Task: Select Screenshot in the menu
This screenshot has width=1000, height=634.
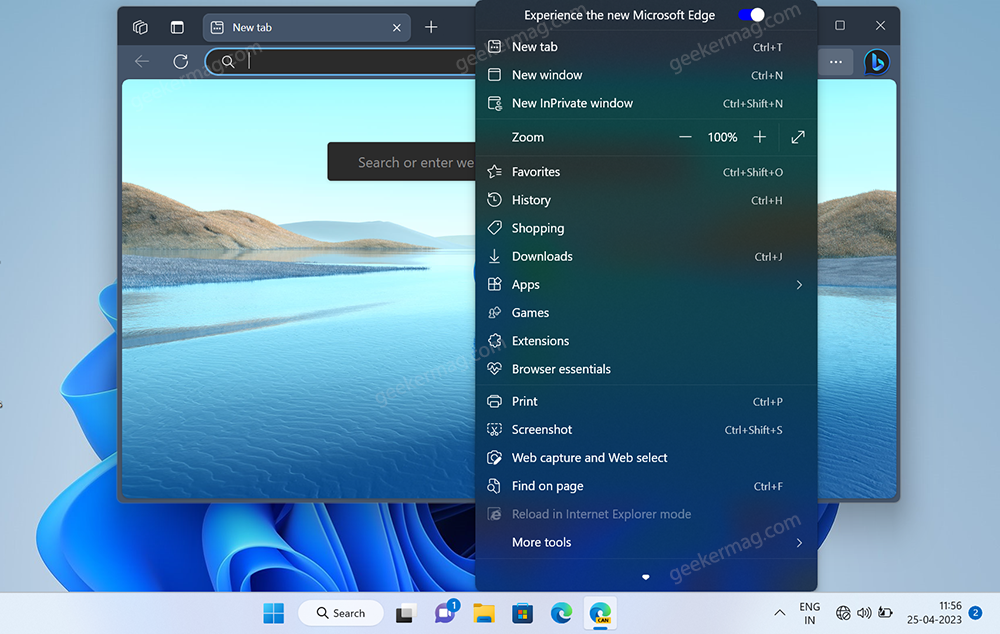Action: pyautogui.click(x=646, y=429)
